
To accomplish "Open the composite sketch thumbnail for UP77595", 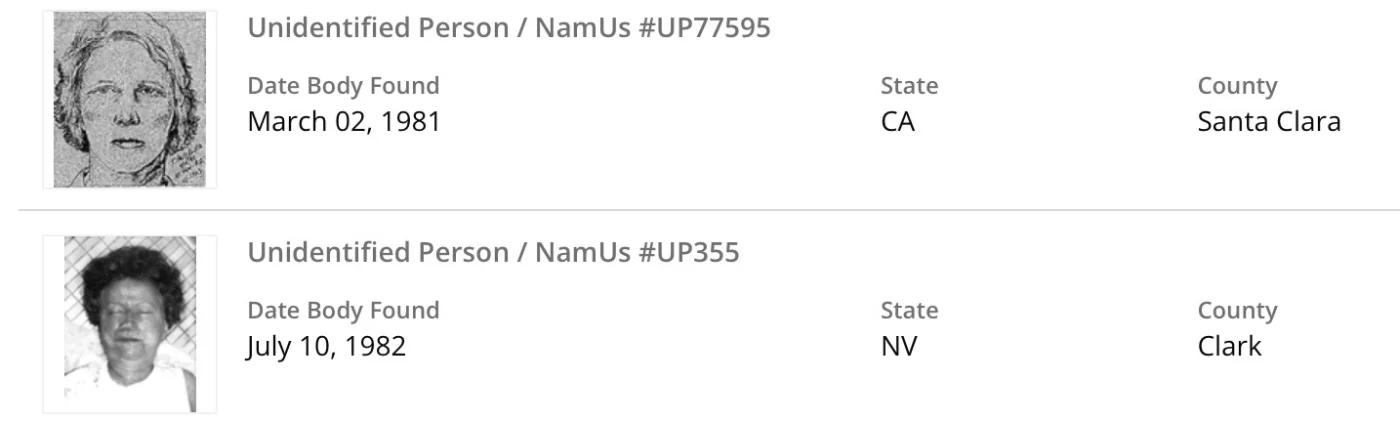I will pos(128,99).
